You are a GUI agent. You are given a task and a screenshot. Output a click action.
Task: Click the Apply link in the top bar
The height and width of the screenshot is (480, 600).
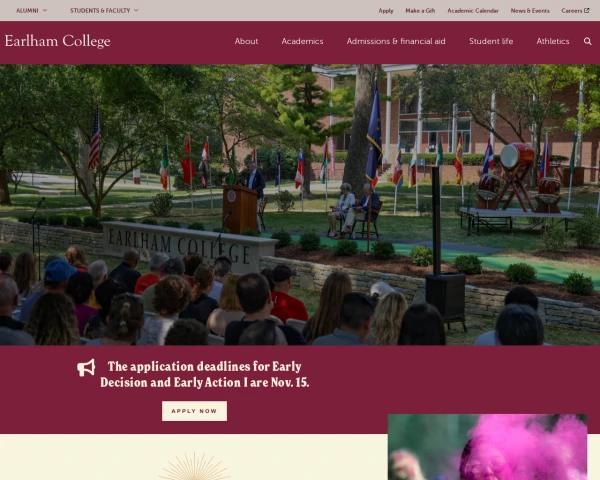(386, 11)
